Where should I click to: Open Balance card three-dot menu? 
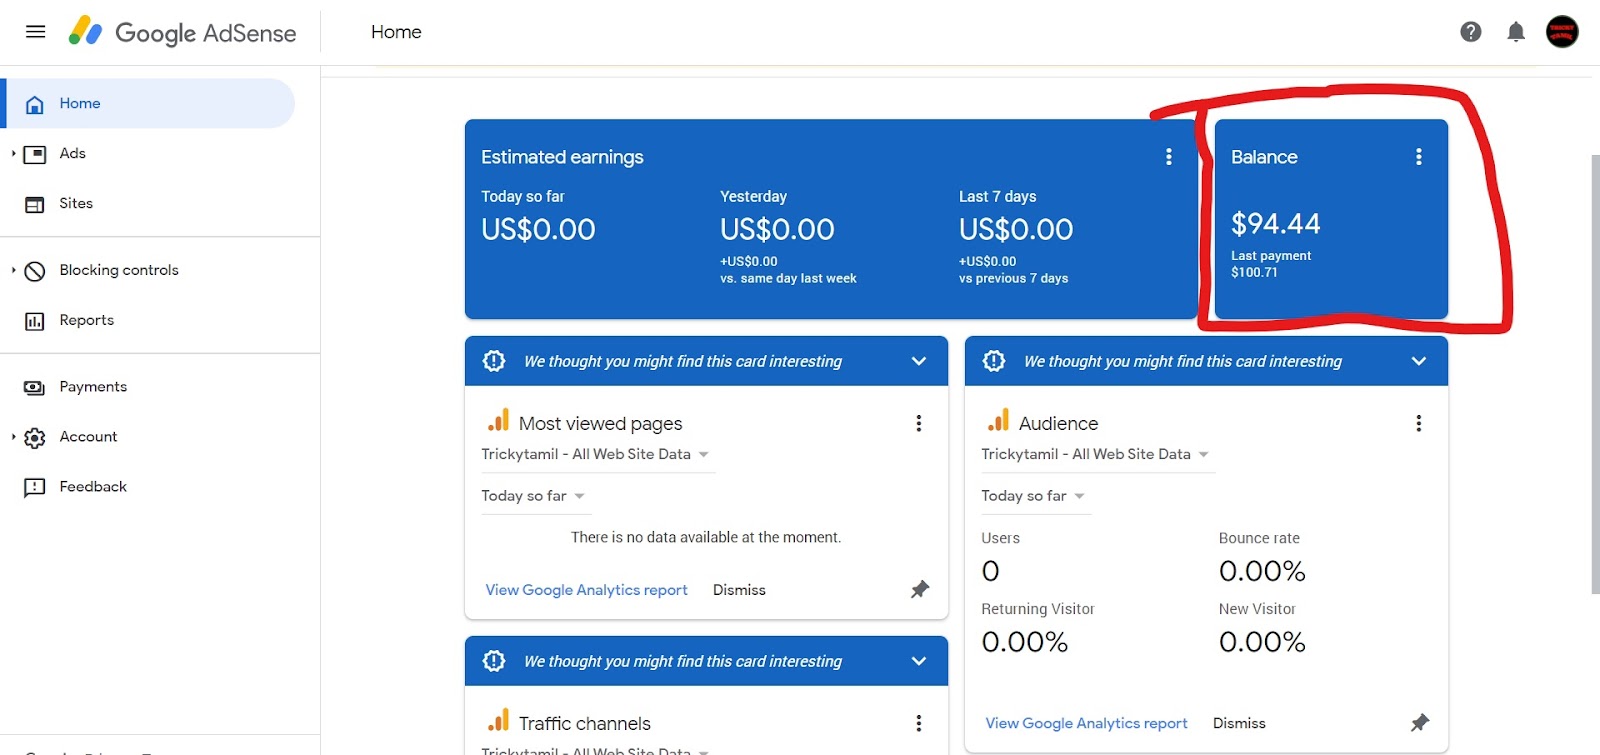(x=1418, y=157)
